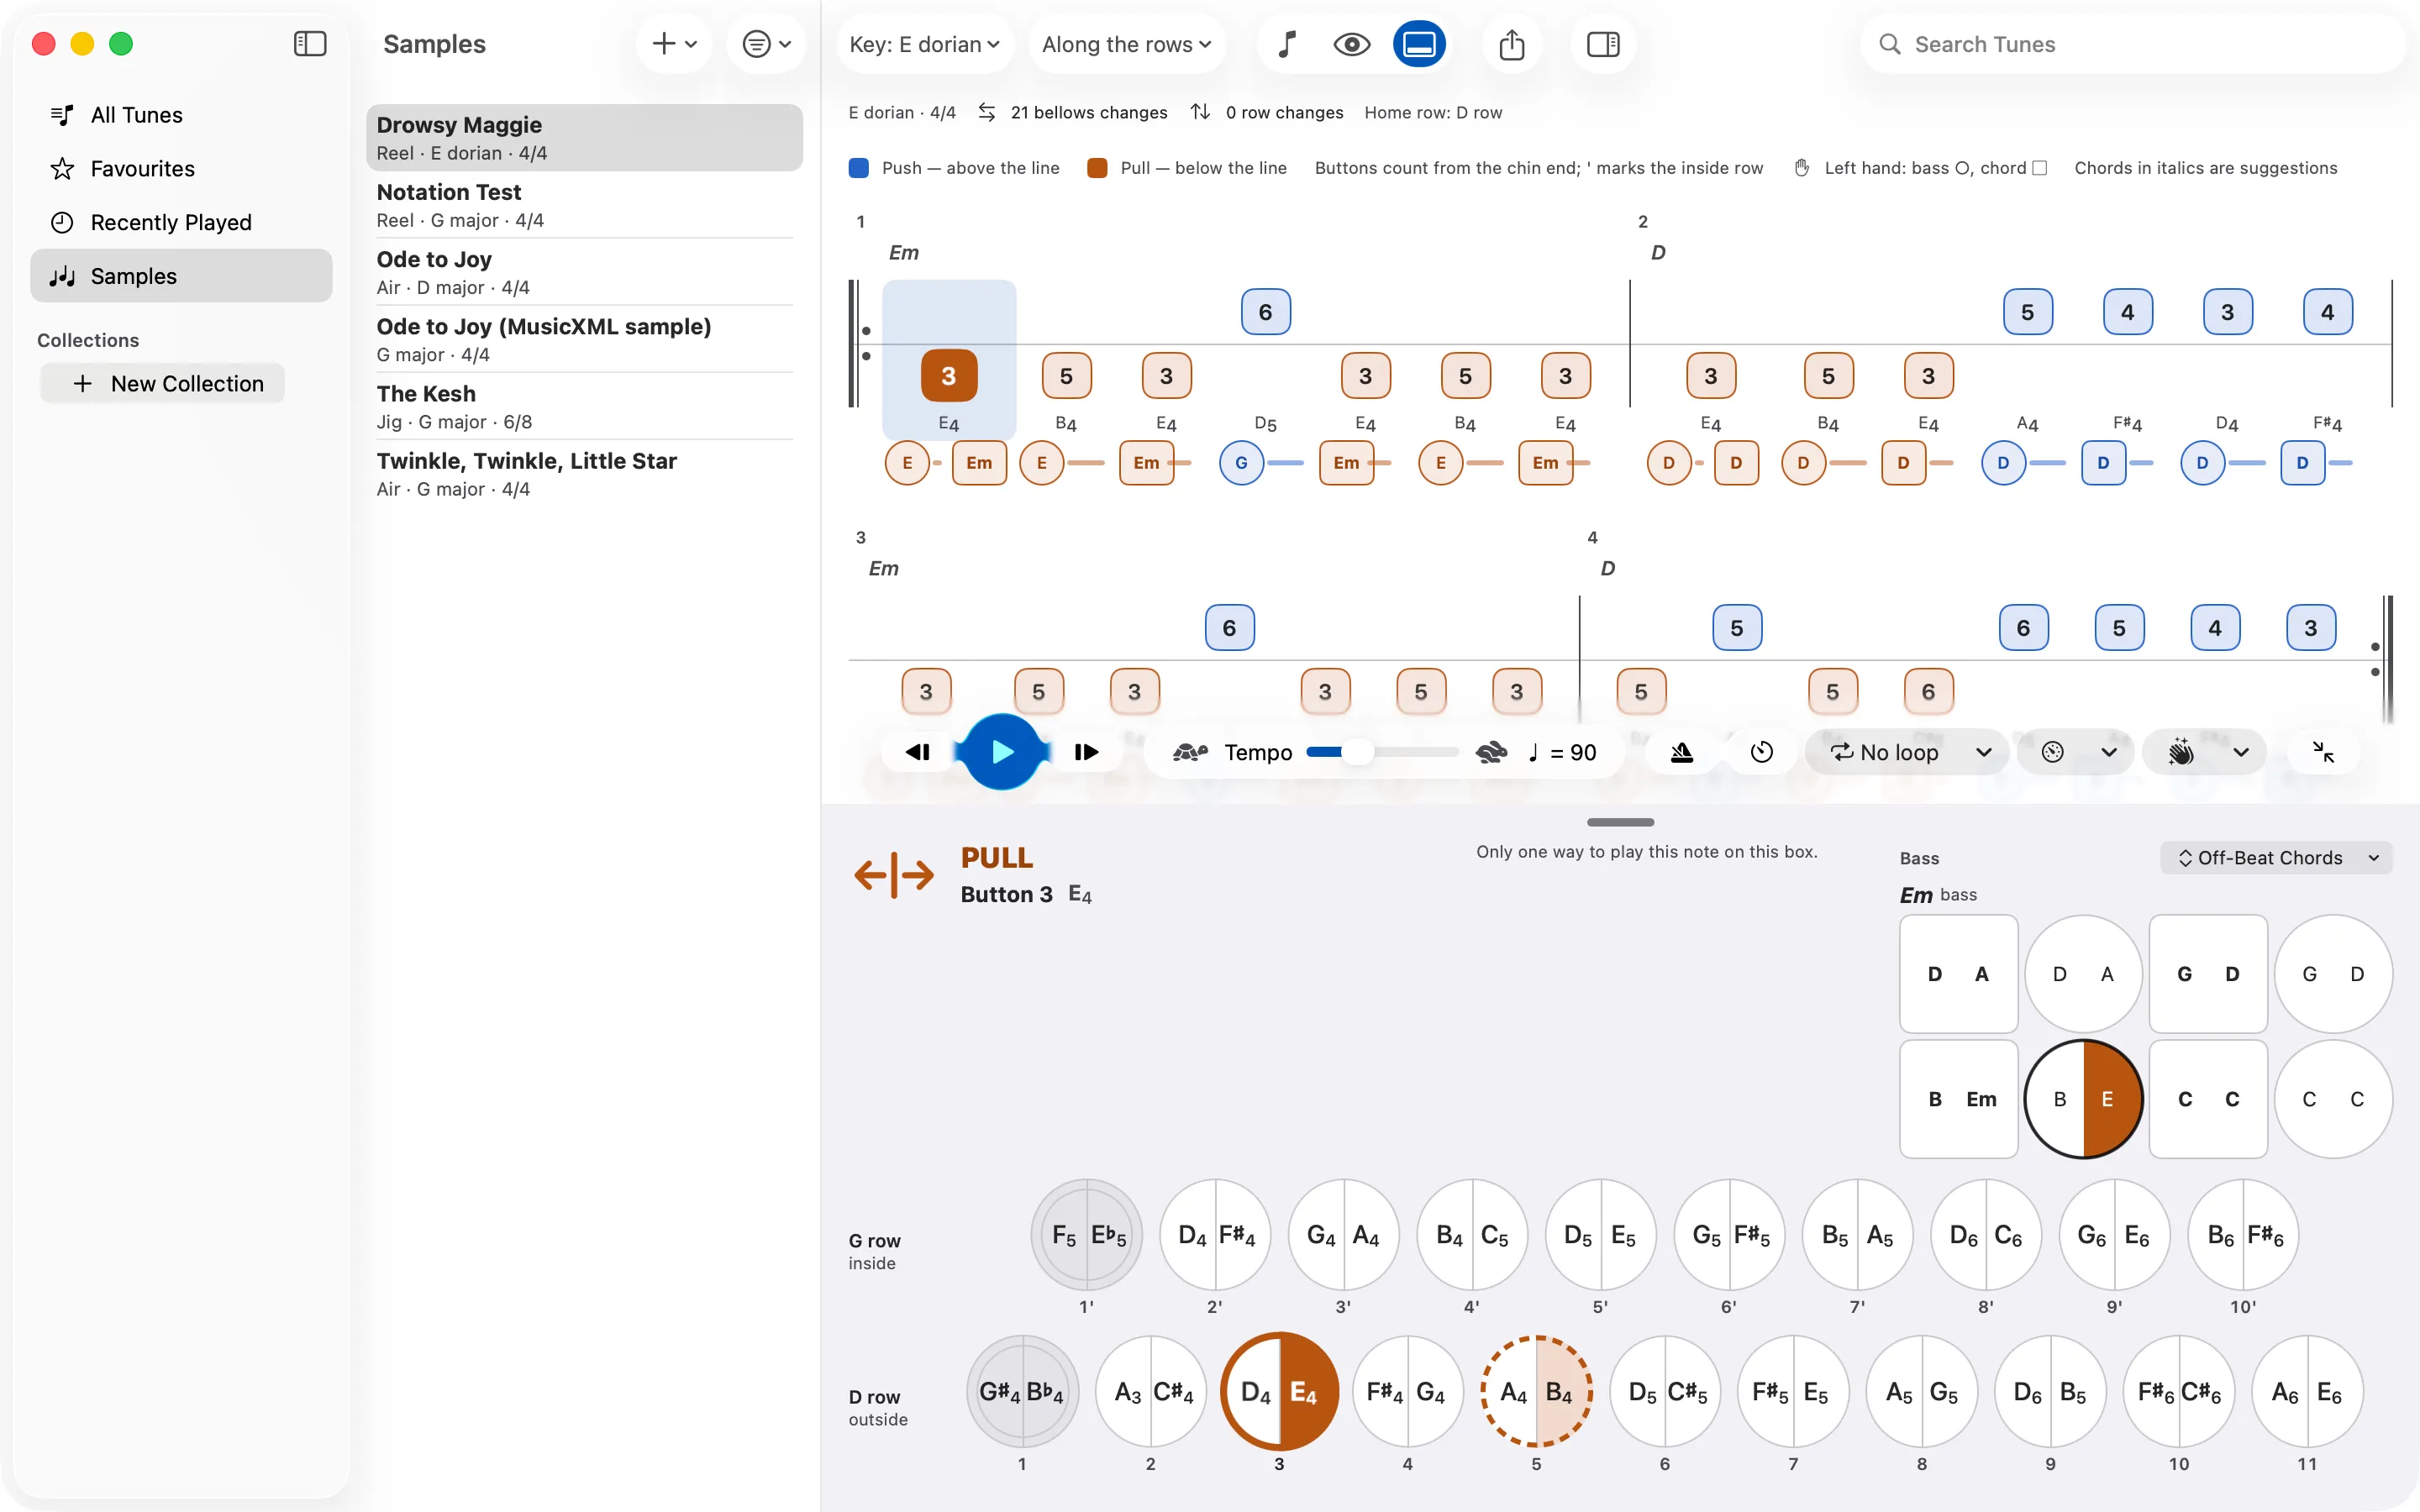Select Samples in sidebar

[x=181, y=276]
